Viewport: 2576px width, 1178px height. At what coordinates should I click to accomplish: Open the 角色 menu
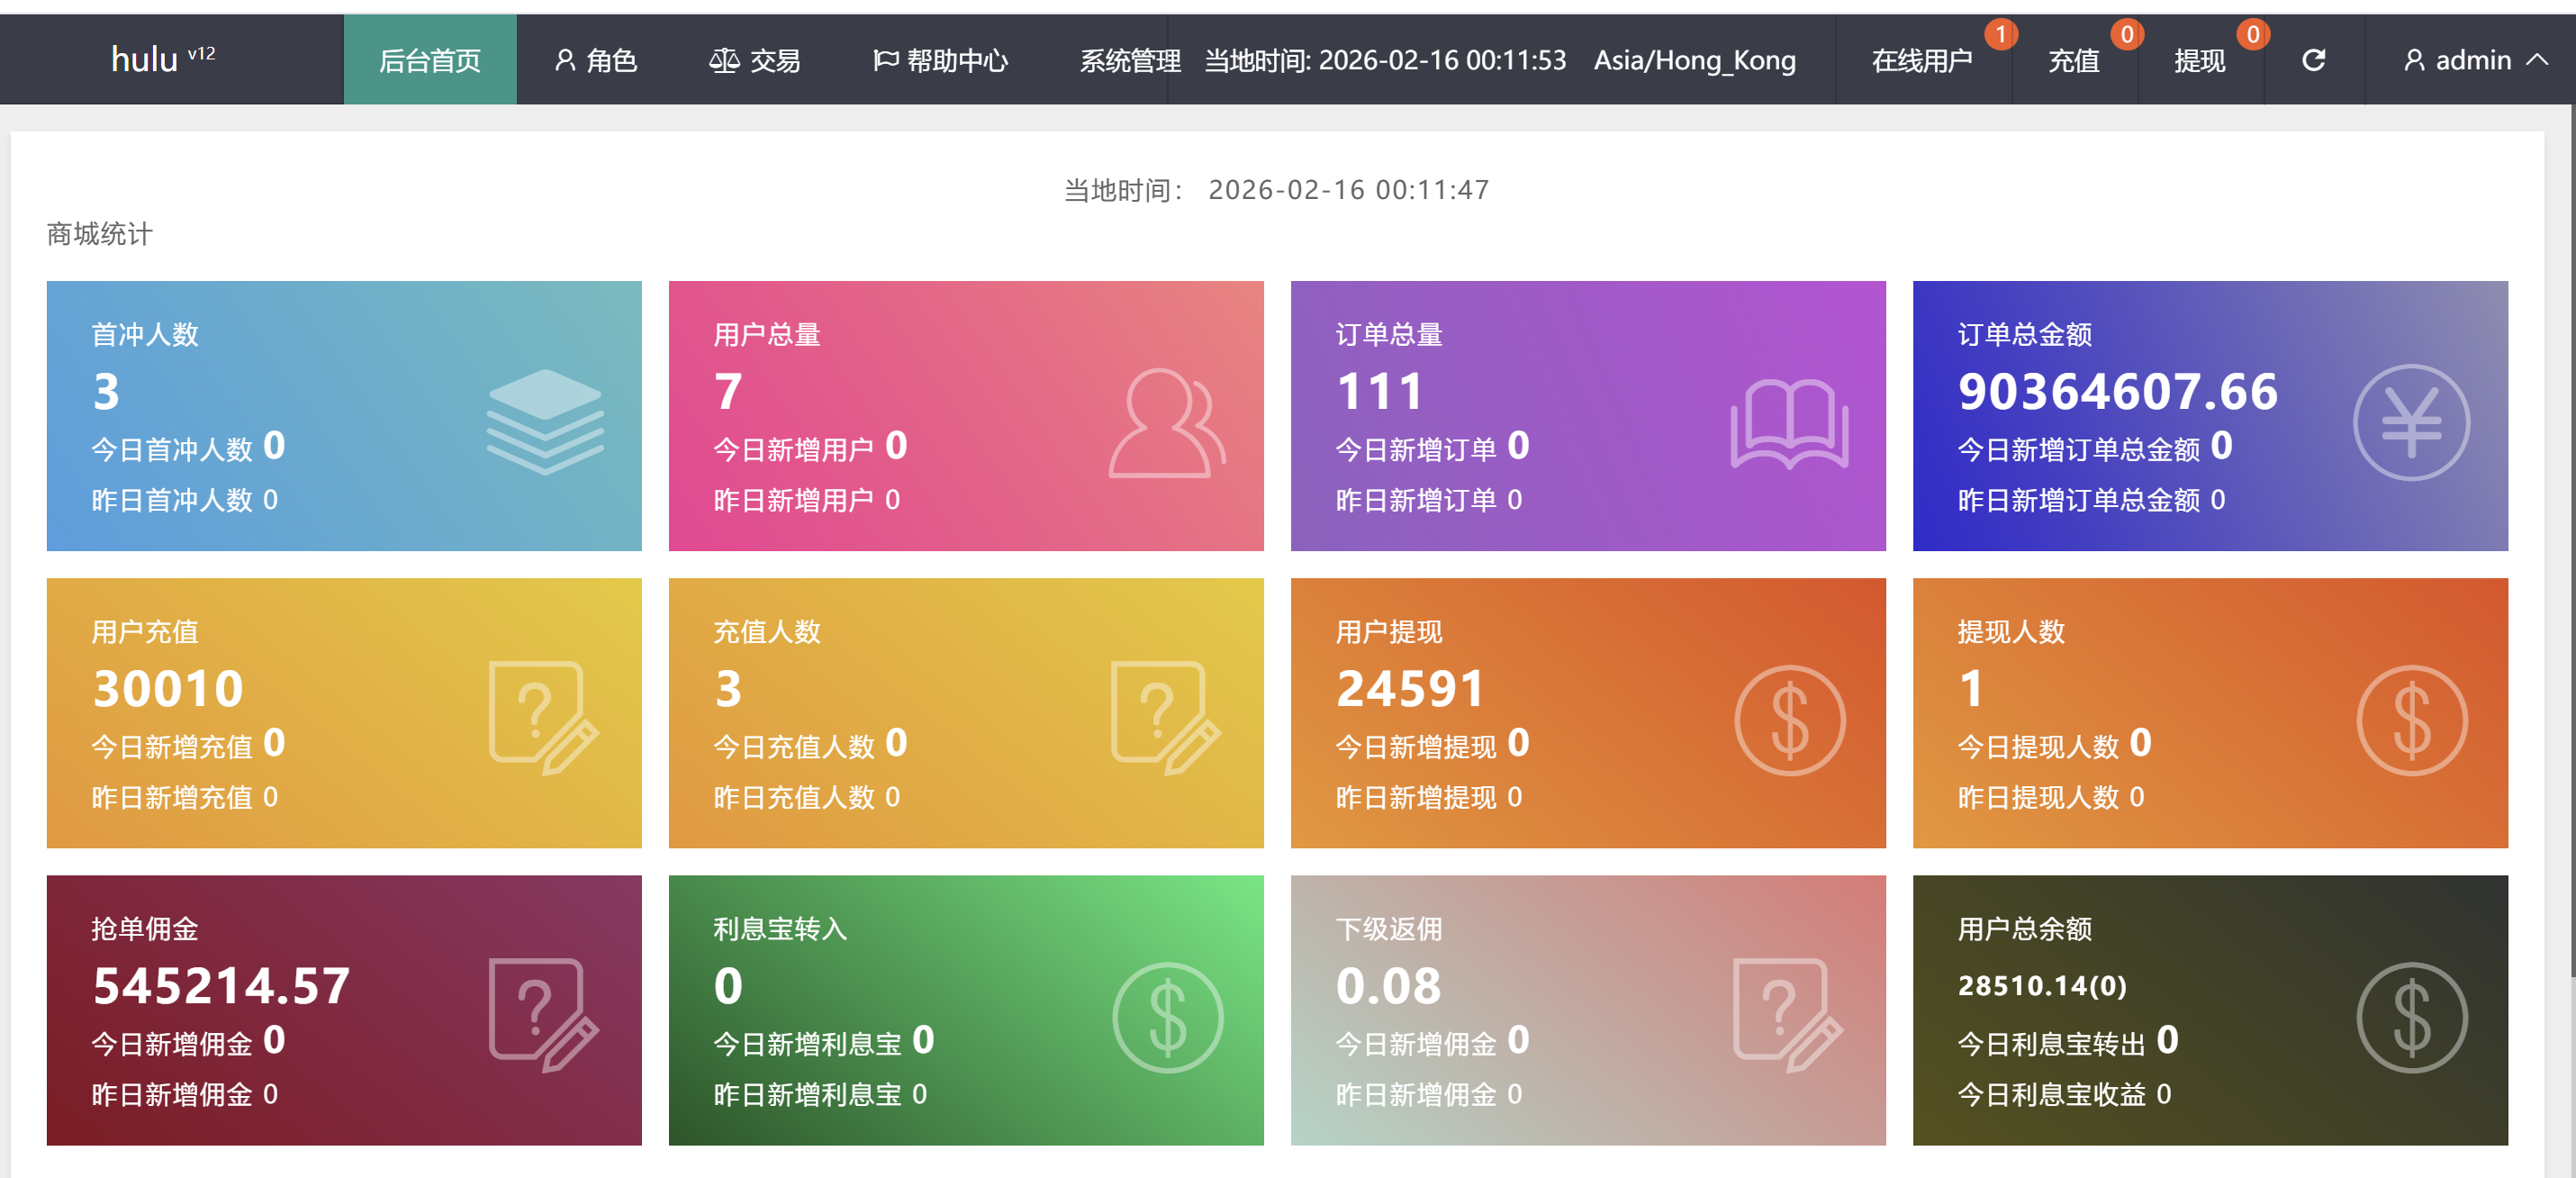click(x=596, y=61)
